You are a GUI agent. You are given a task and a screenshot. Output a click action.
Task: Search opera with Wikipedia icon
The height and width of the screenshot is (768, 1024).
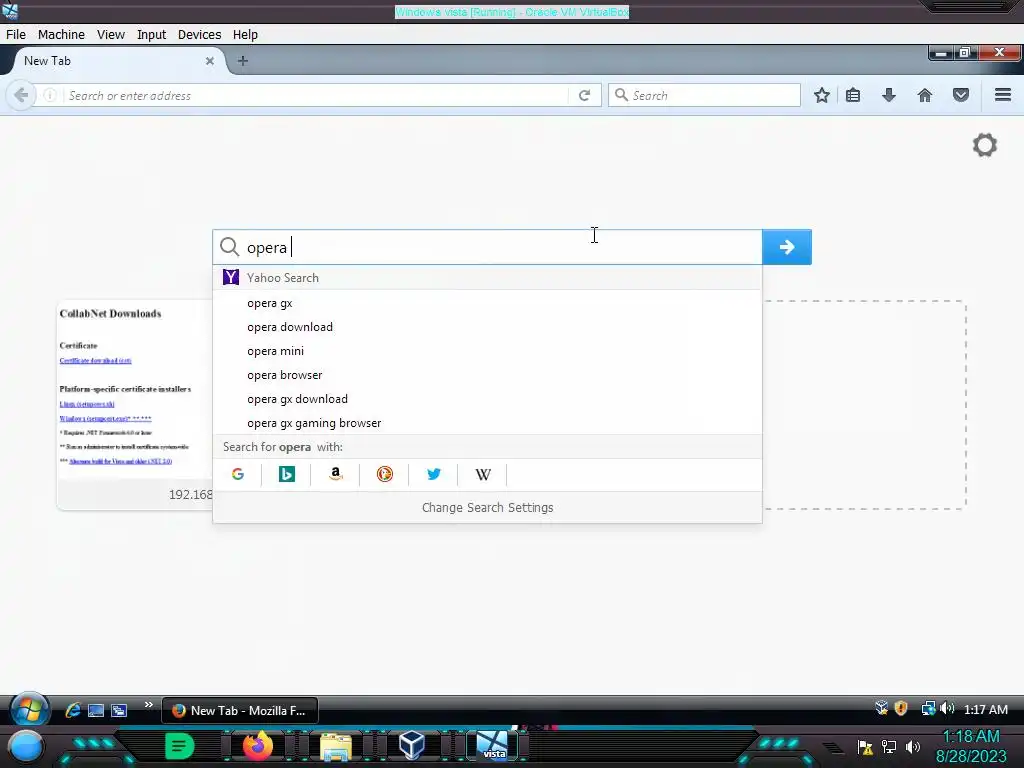pyautogui.click(x=483, y=474)
